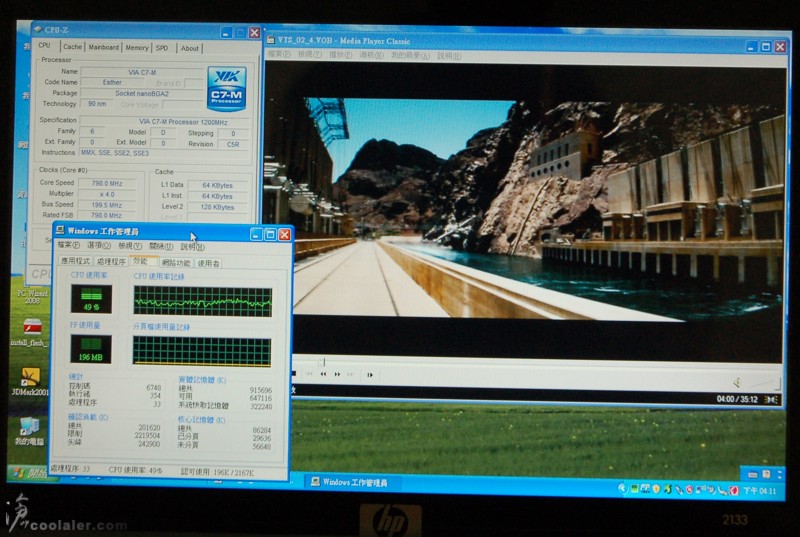
Task: Click fast forward button in Media Player Classic
Action: (337, 374)
